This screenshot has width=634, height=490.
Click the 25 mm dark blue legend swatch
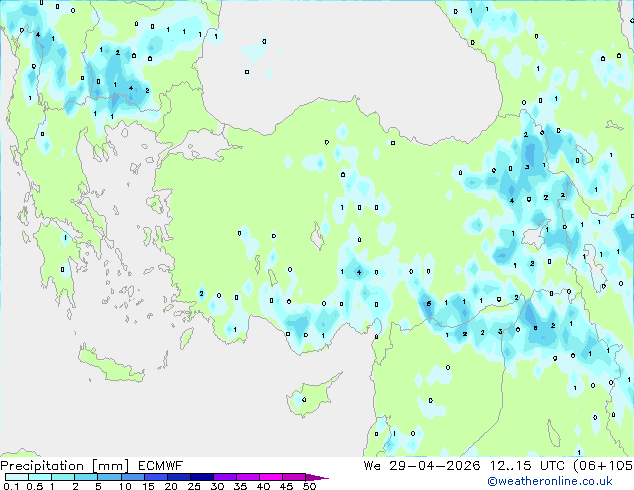[201, 477]
